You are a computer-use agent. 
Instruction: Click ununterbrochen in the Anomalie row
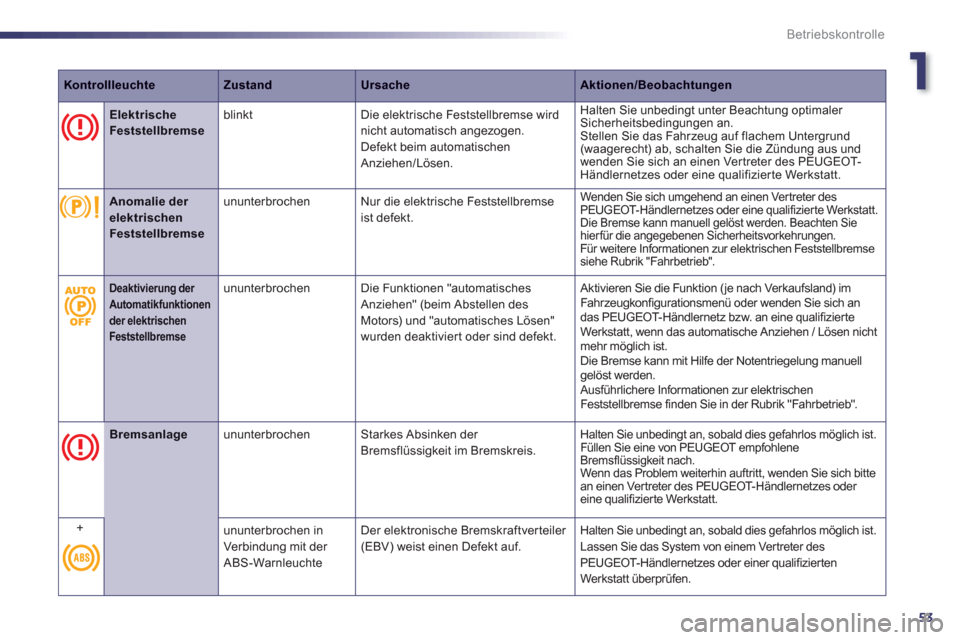coord(266,201)
